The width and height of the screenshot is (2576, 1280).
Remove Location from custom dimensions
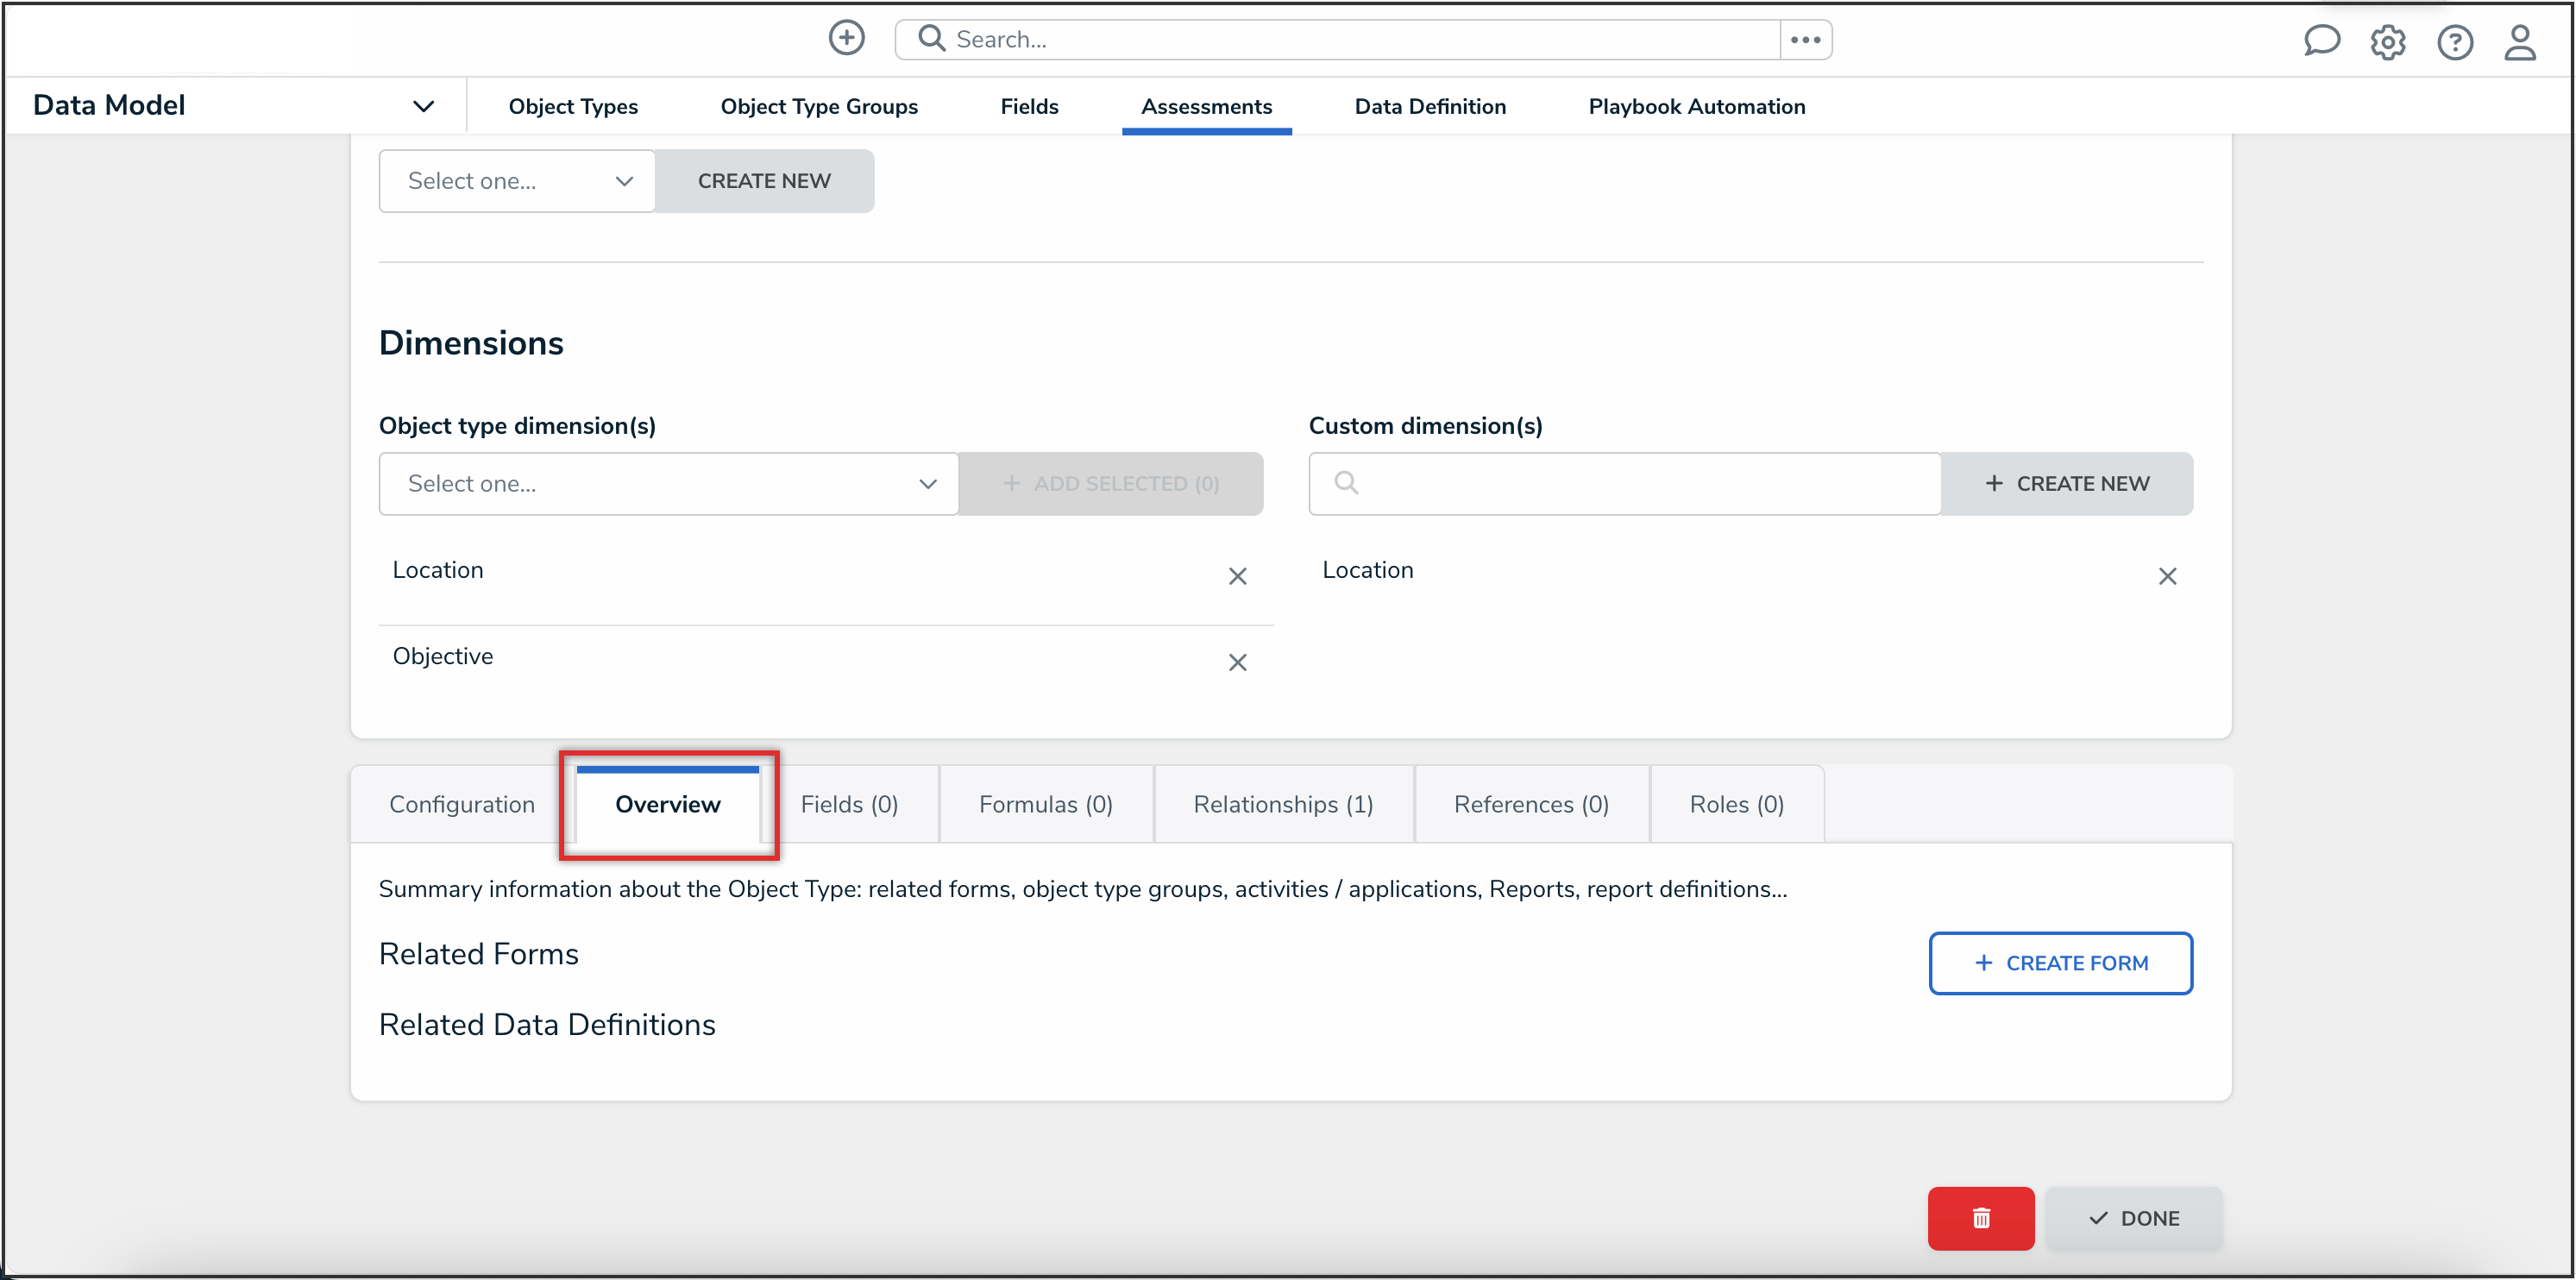tap(2167, 576)
